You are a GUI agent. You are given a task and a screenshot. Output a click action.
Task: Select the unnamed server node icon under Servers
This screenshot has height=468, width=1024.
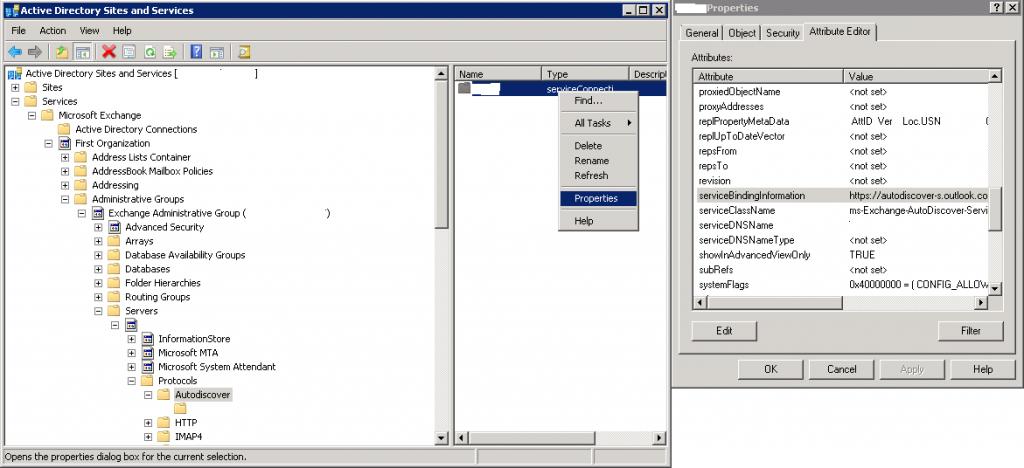point(131,324)
